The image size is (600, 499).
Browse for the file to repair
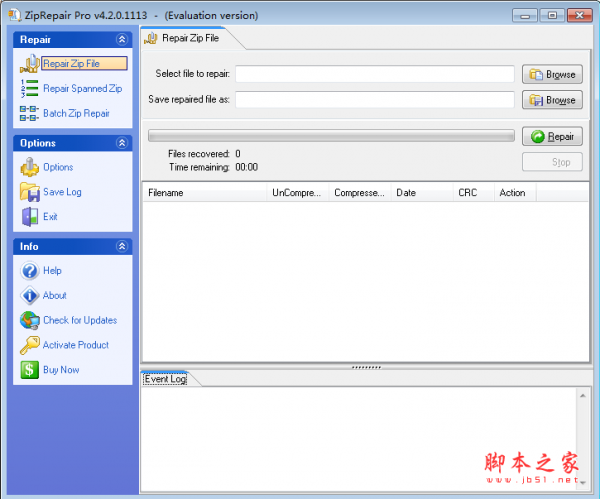click(552, 74)
